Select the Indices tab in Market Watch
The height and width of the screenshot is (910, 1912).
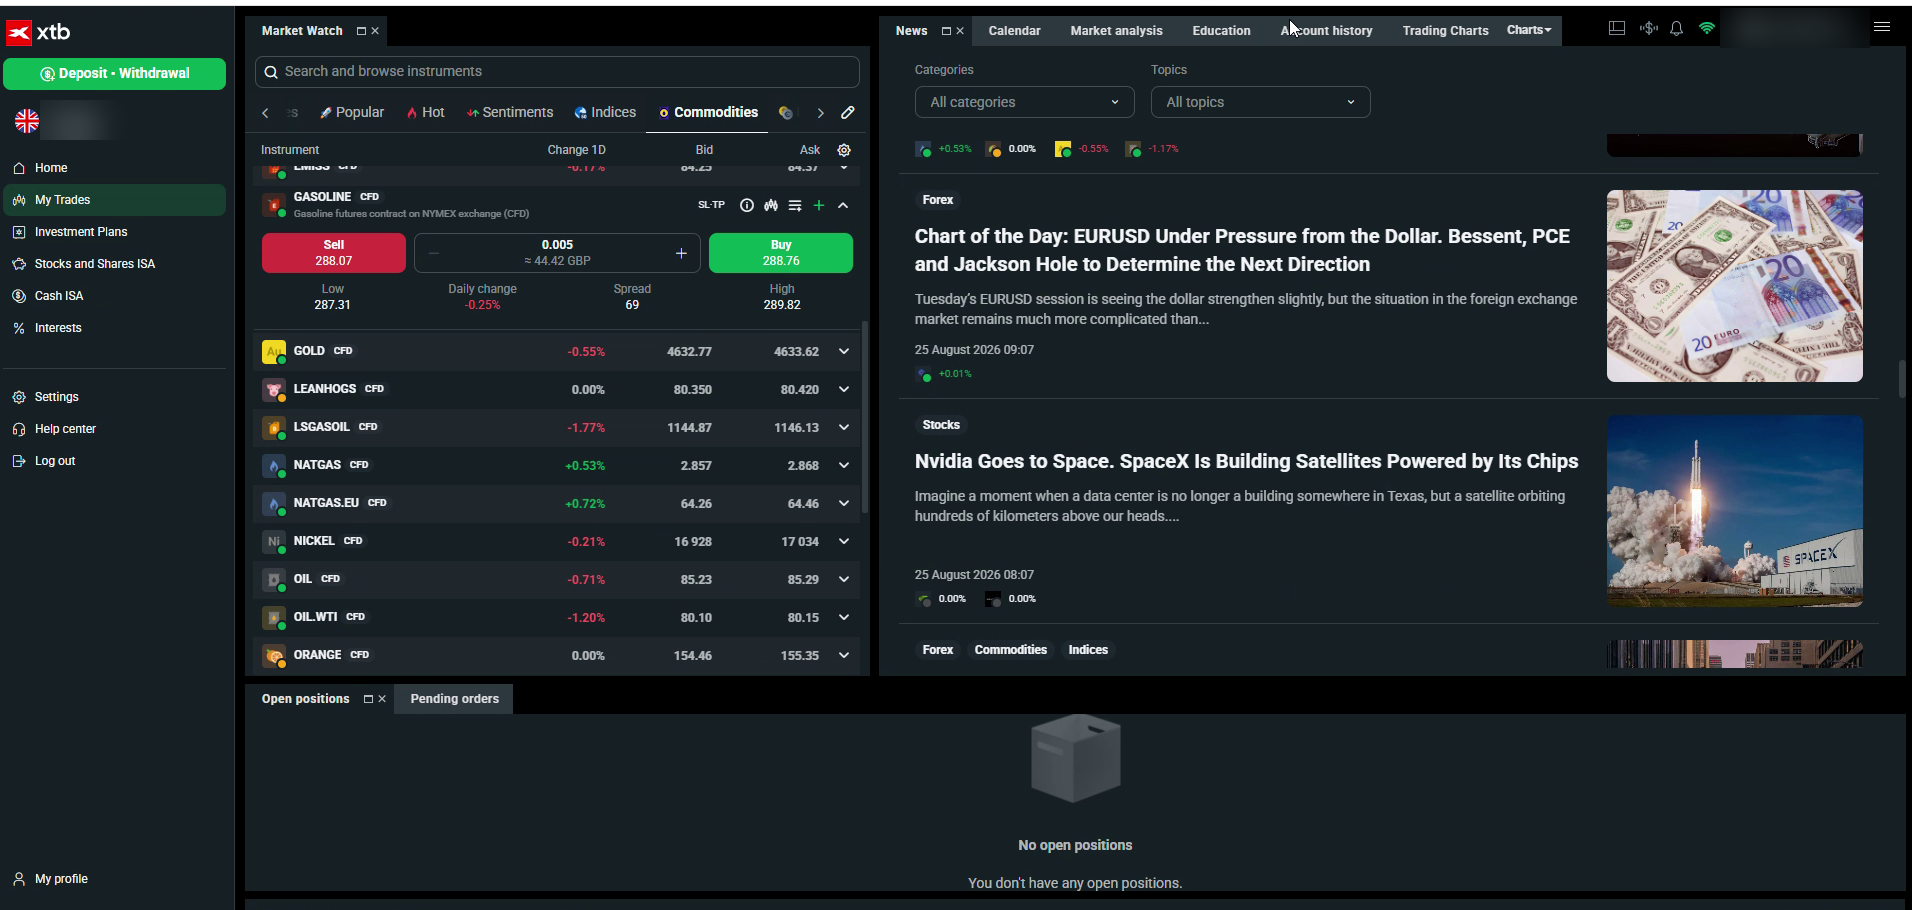pos(605,112)
